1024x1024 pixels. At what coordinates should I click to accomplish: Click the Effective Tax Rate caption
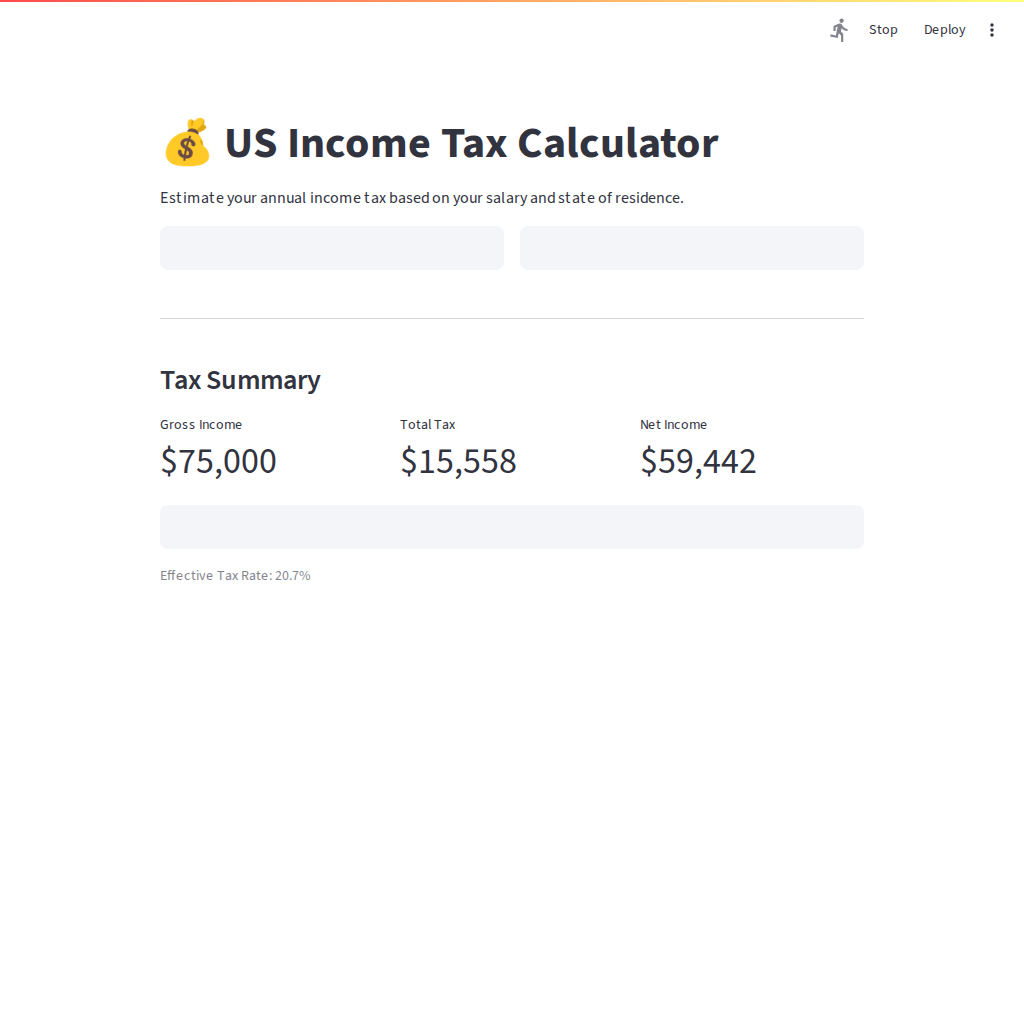point(235,576)
